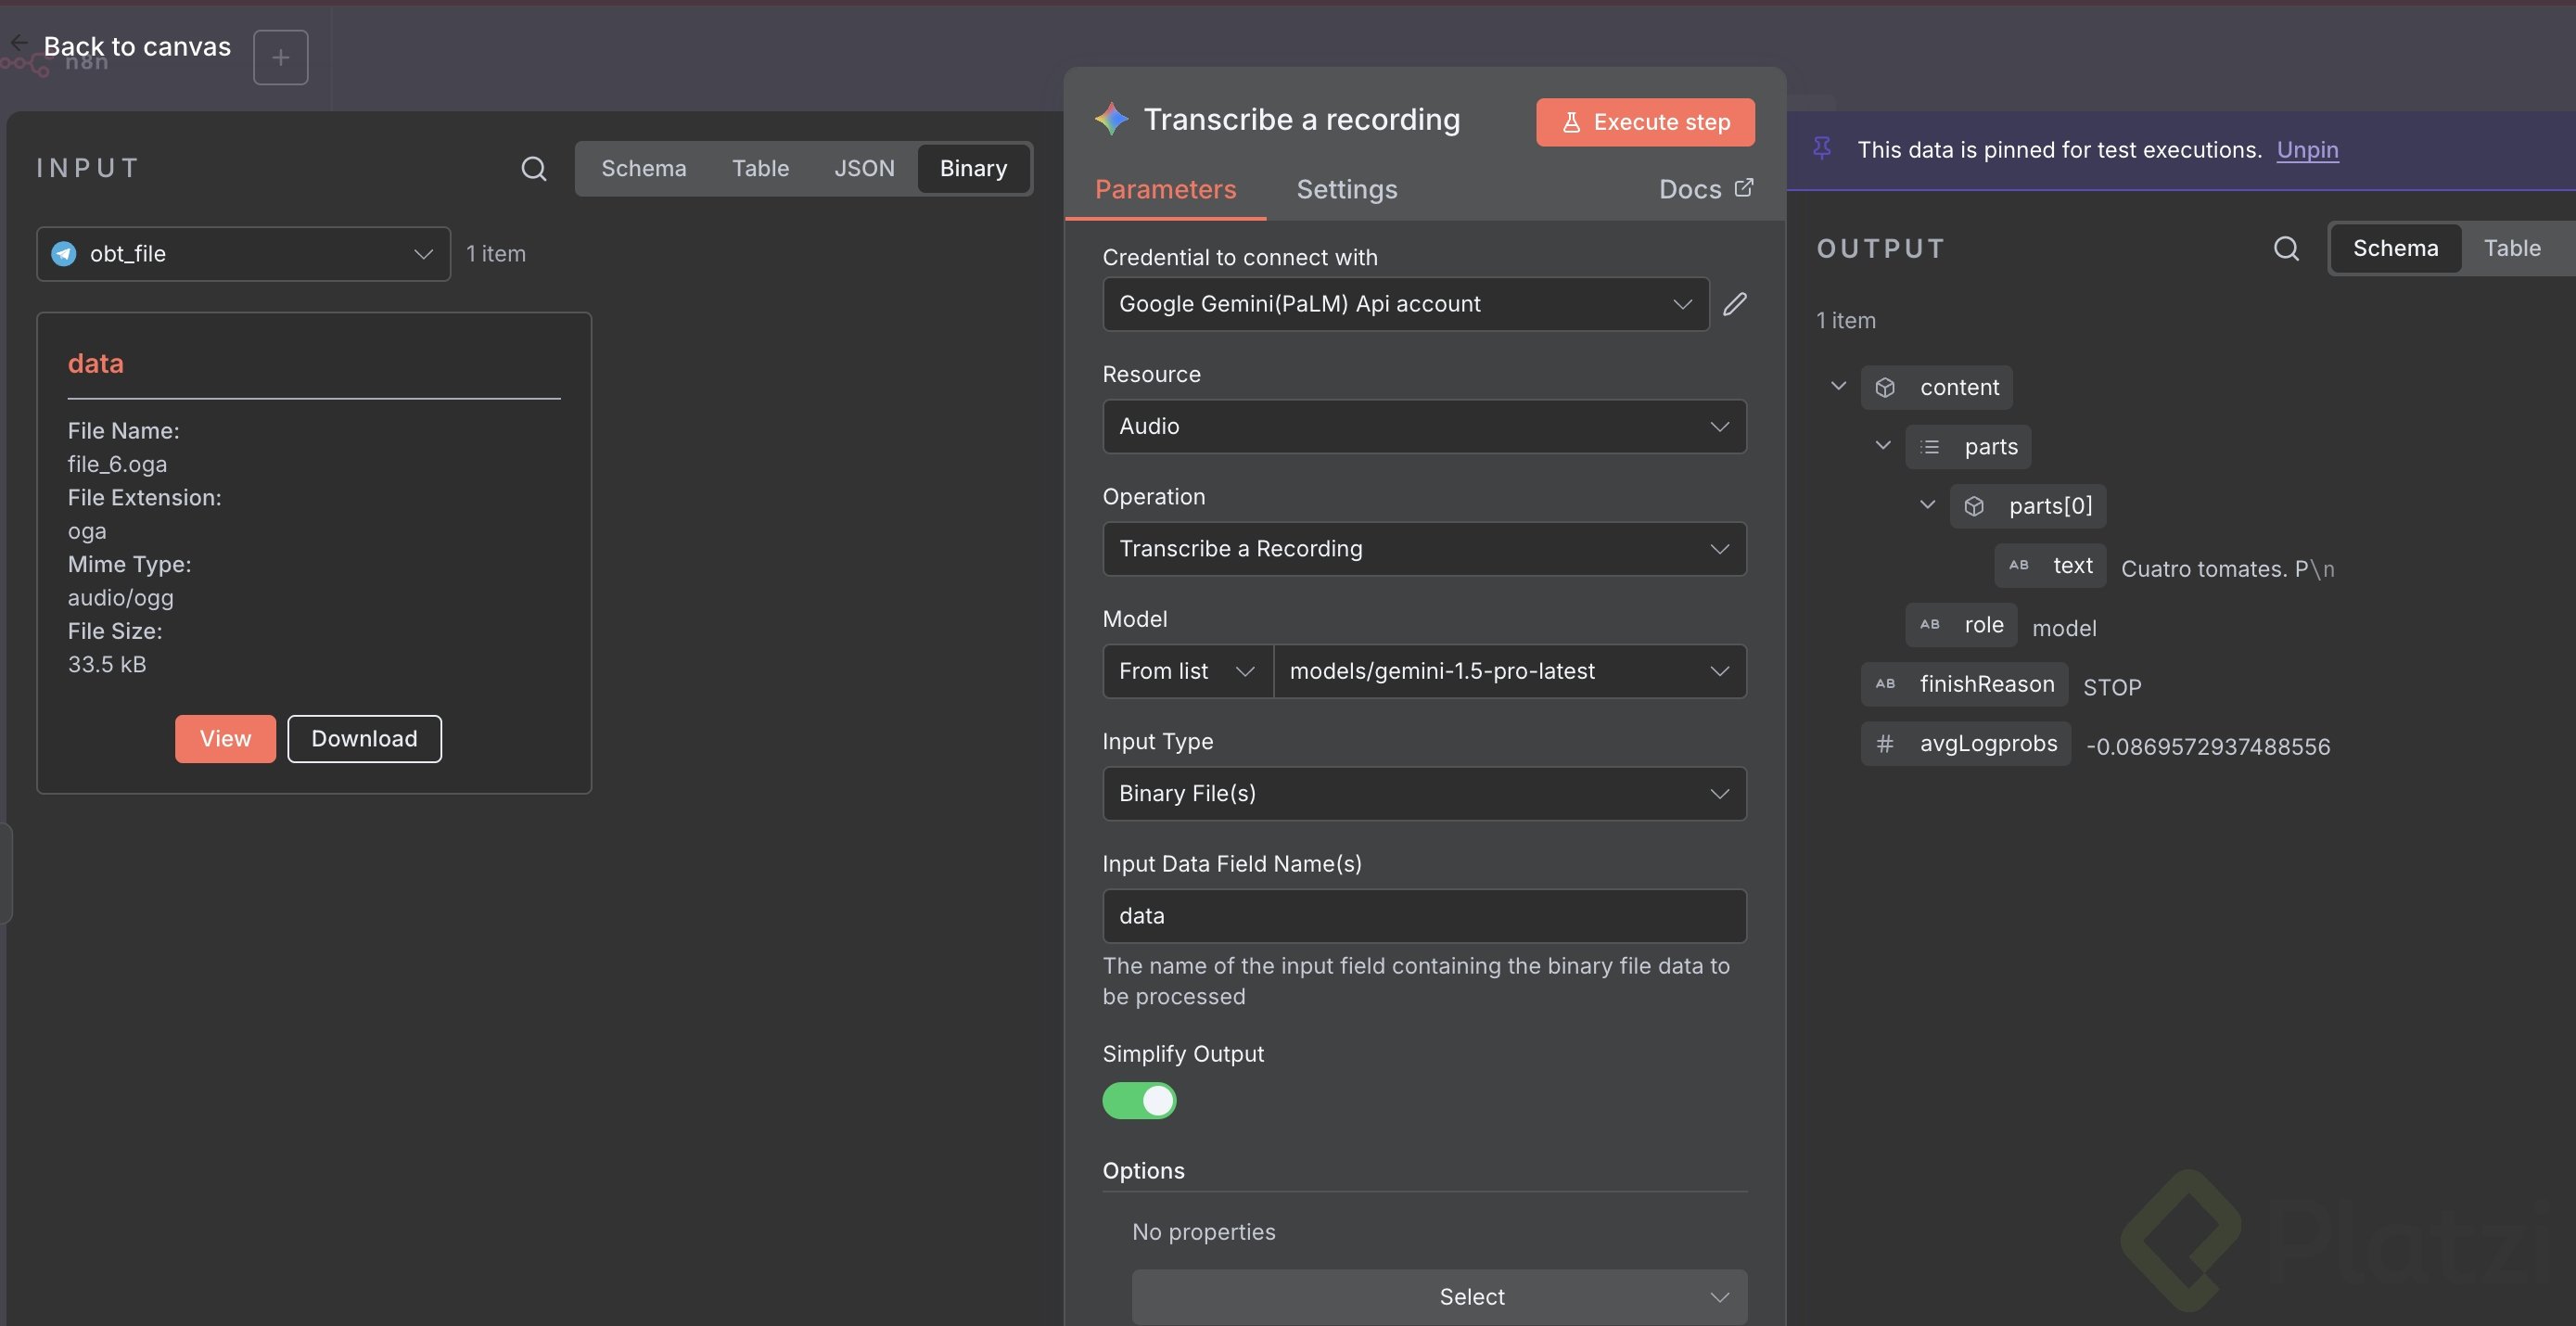Viewport: 2576px width, 1326px height.
Task: Collapse the content tree node
Action: (x=1838, y=386)
